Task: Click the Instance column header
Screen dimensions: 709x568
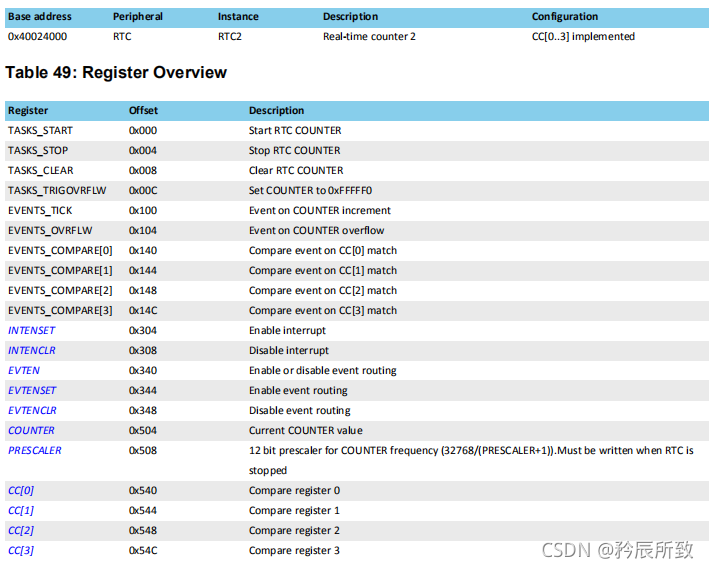Action: click(238, 17)
